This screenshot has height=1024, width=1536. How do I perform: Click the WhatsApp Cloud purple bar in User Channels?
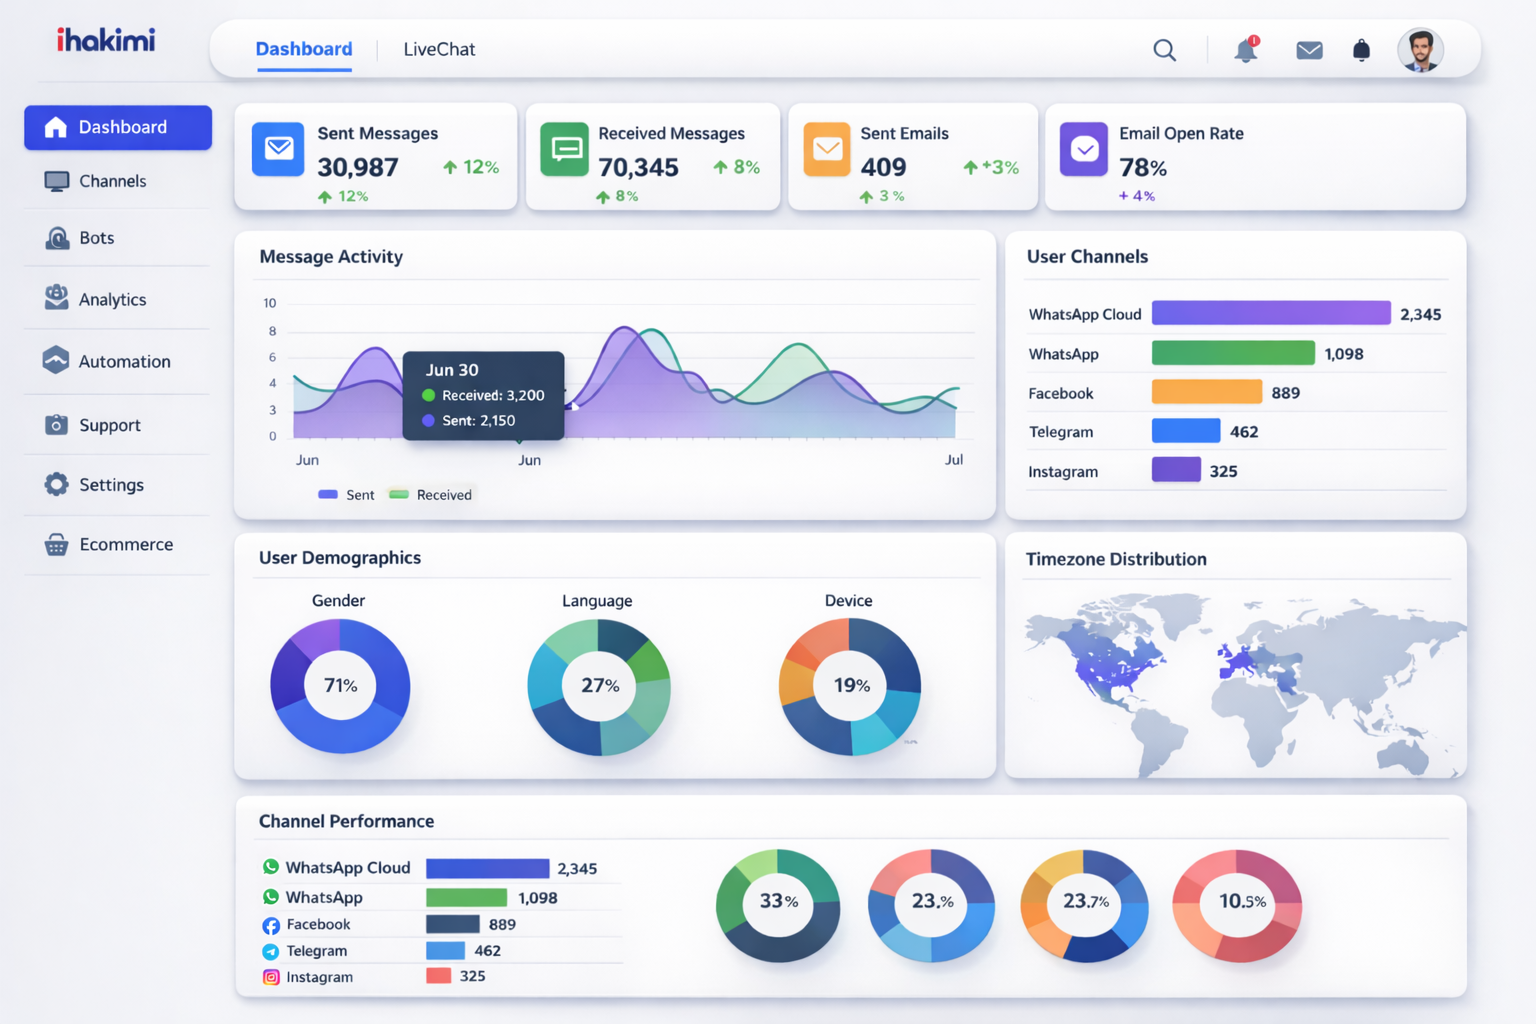point(1270,313)
